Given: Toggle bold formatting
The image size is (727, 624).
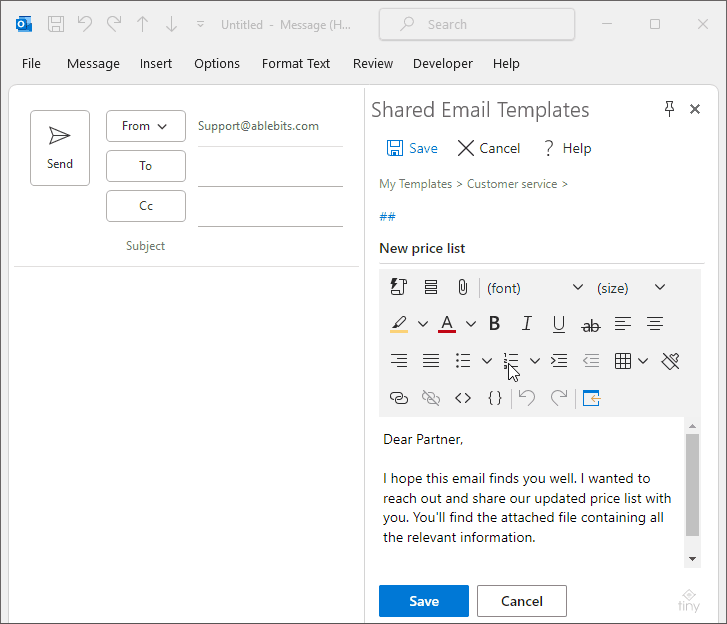Looking at the screenshot, I should [x=494, y=324].
